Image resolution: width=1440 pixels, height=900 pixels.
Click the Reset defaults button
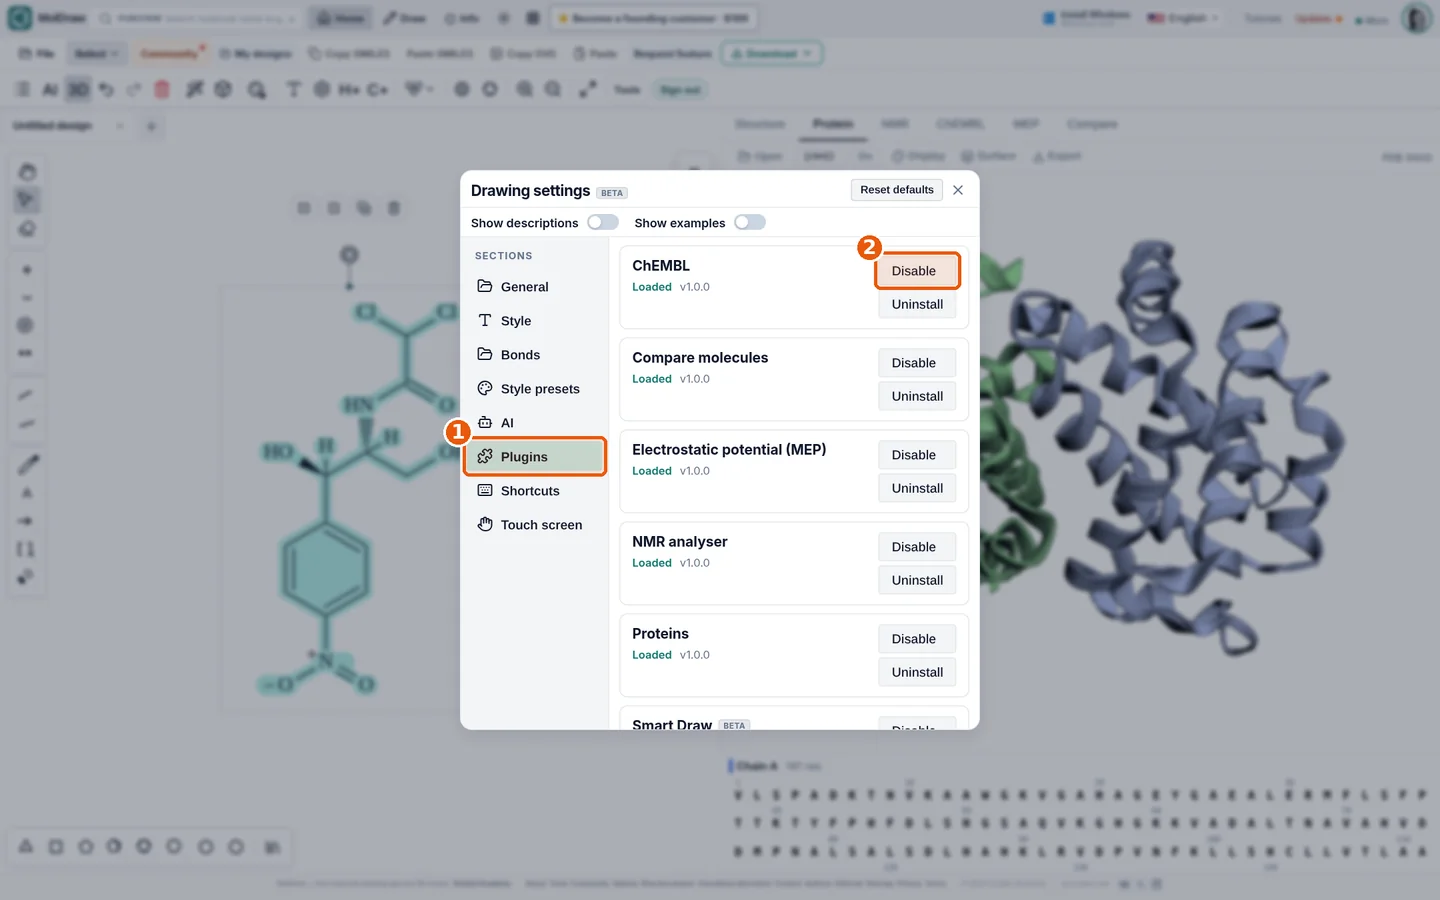pos(897,190)
